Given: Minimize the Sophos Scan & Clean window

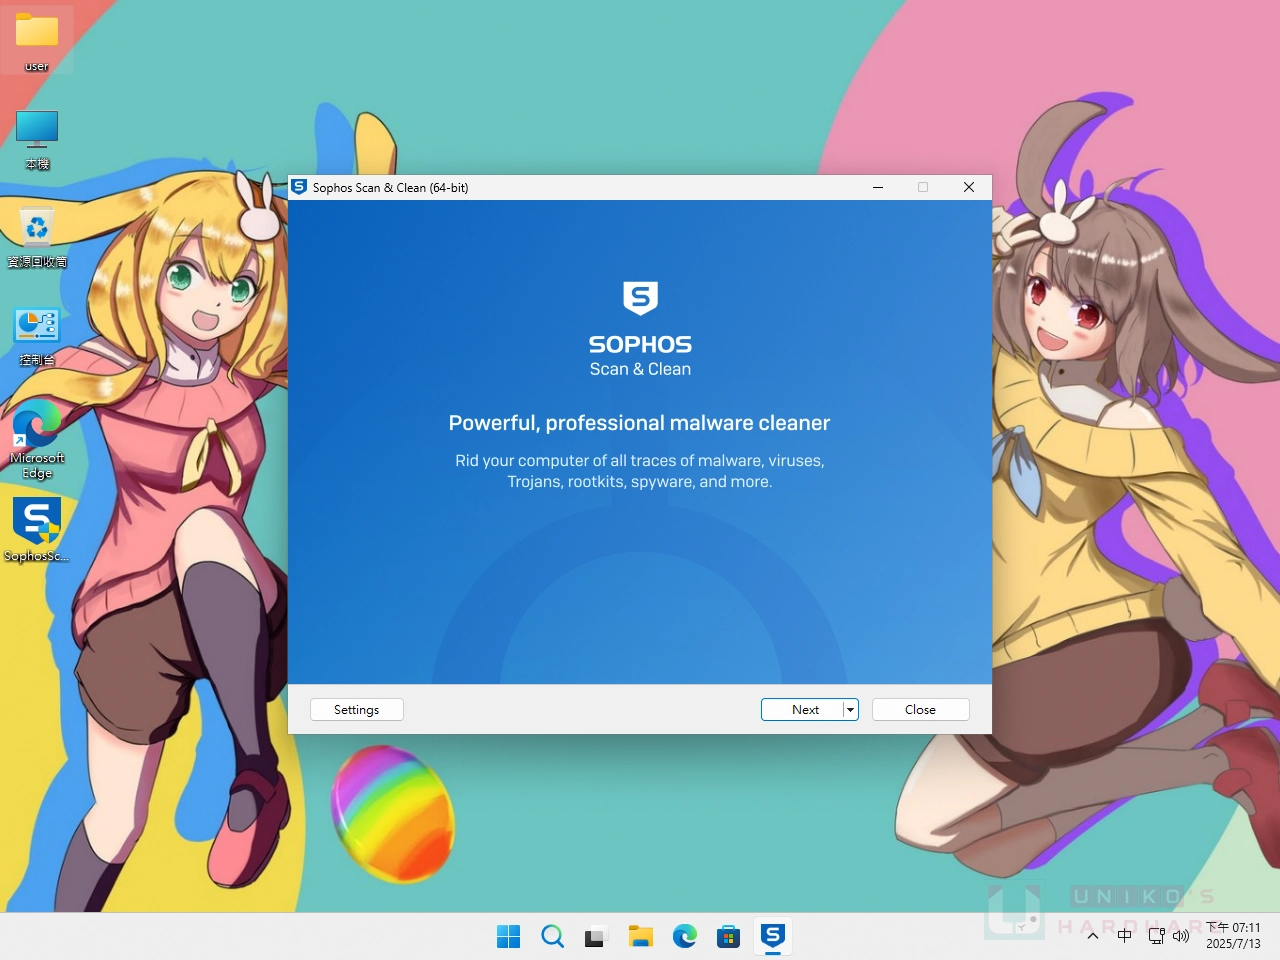Looking at the screenshot, I should pos(878,187).
